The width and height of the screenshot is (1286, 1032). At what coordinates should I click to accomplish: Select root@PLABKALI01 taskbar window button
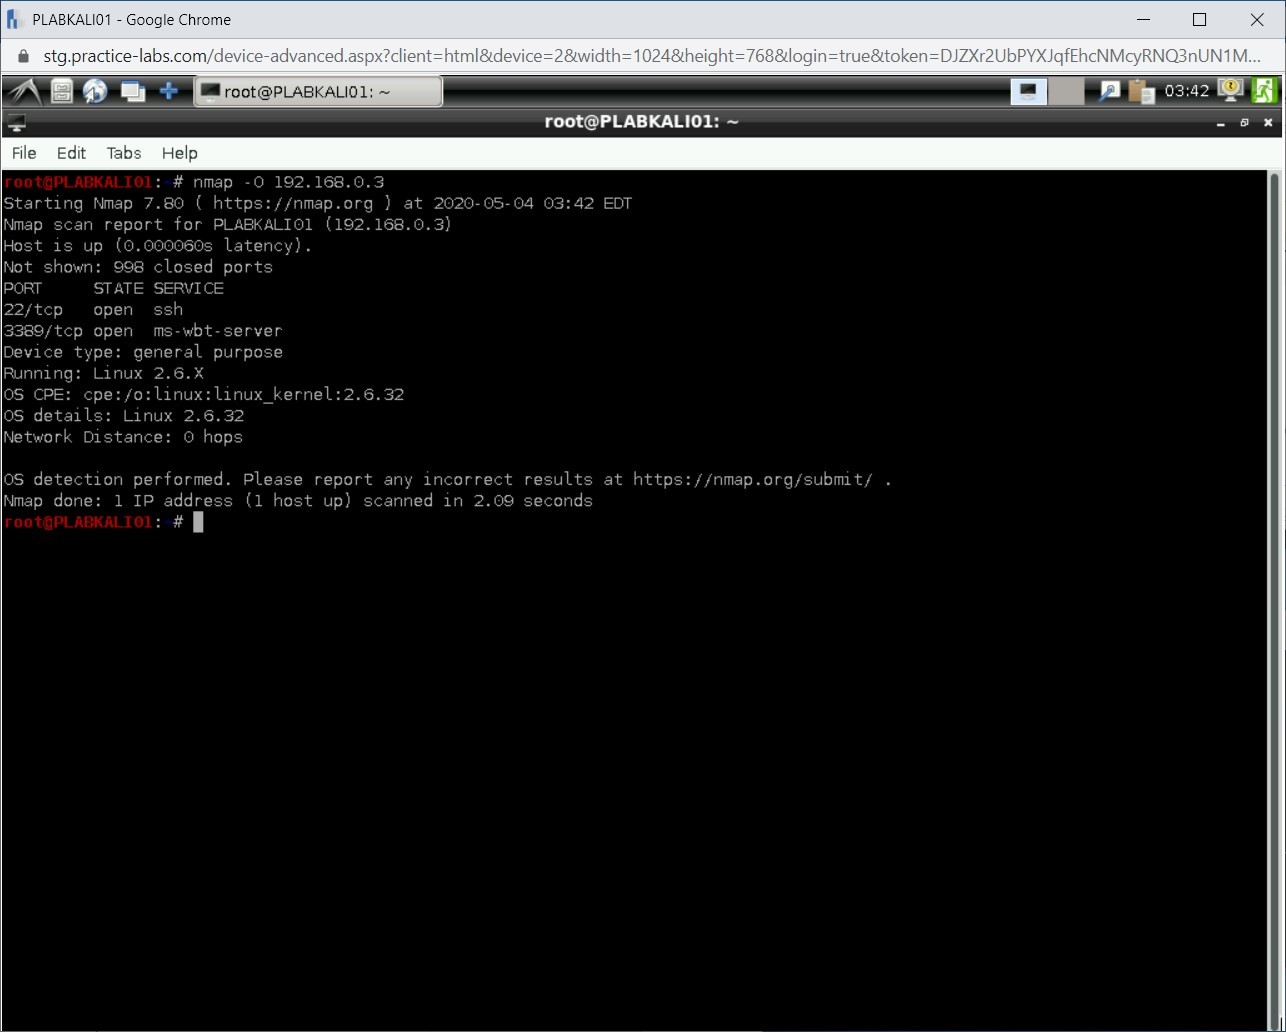pyautogui.click(x=317, y=92)
